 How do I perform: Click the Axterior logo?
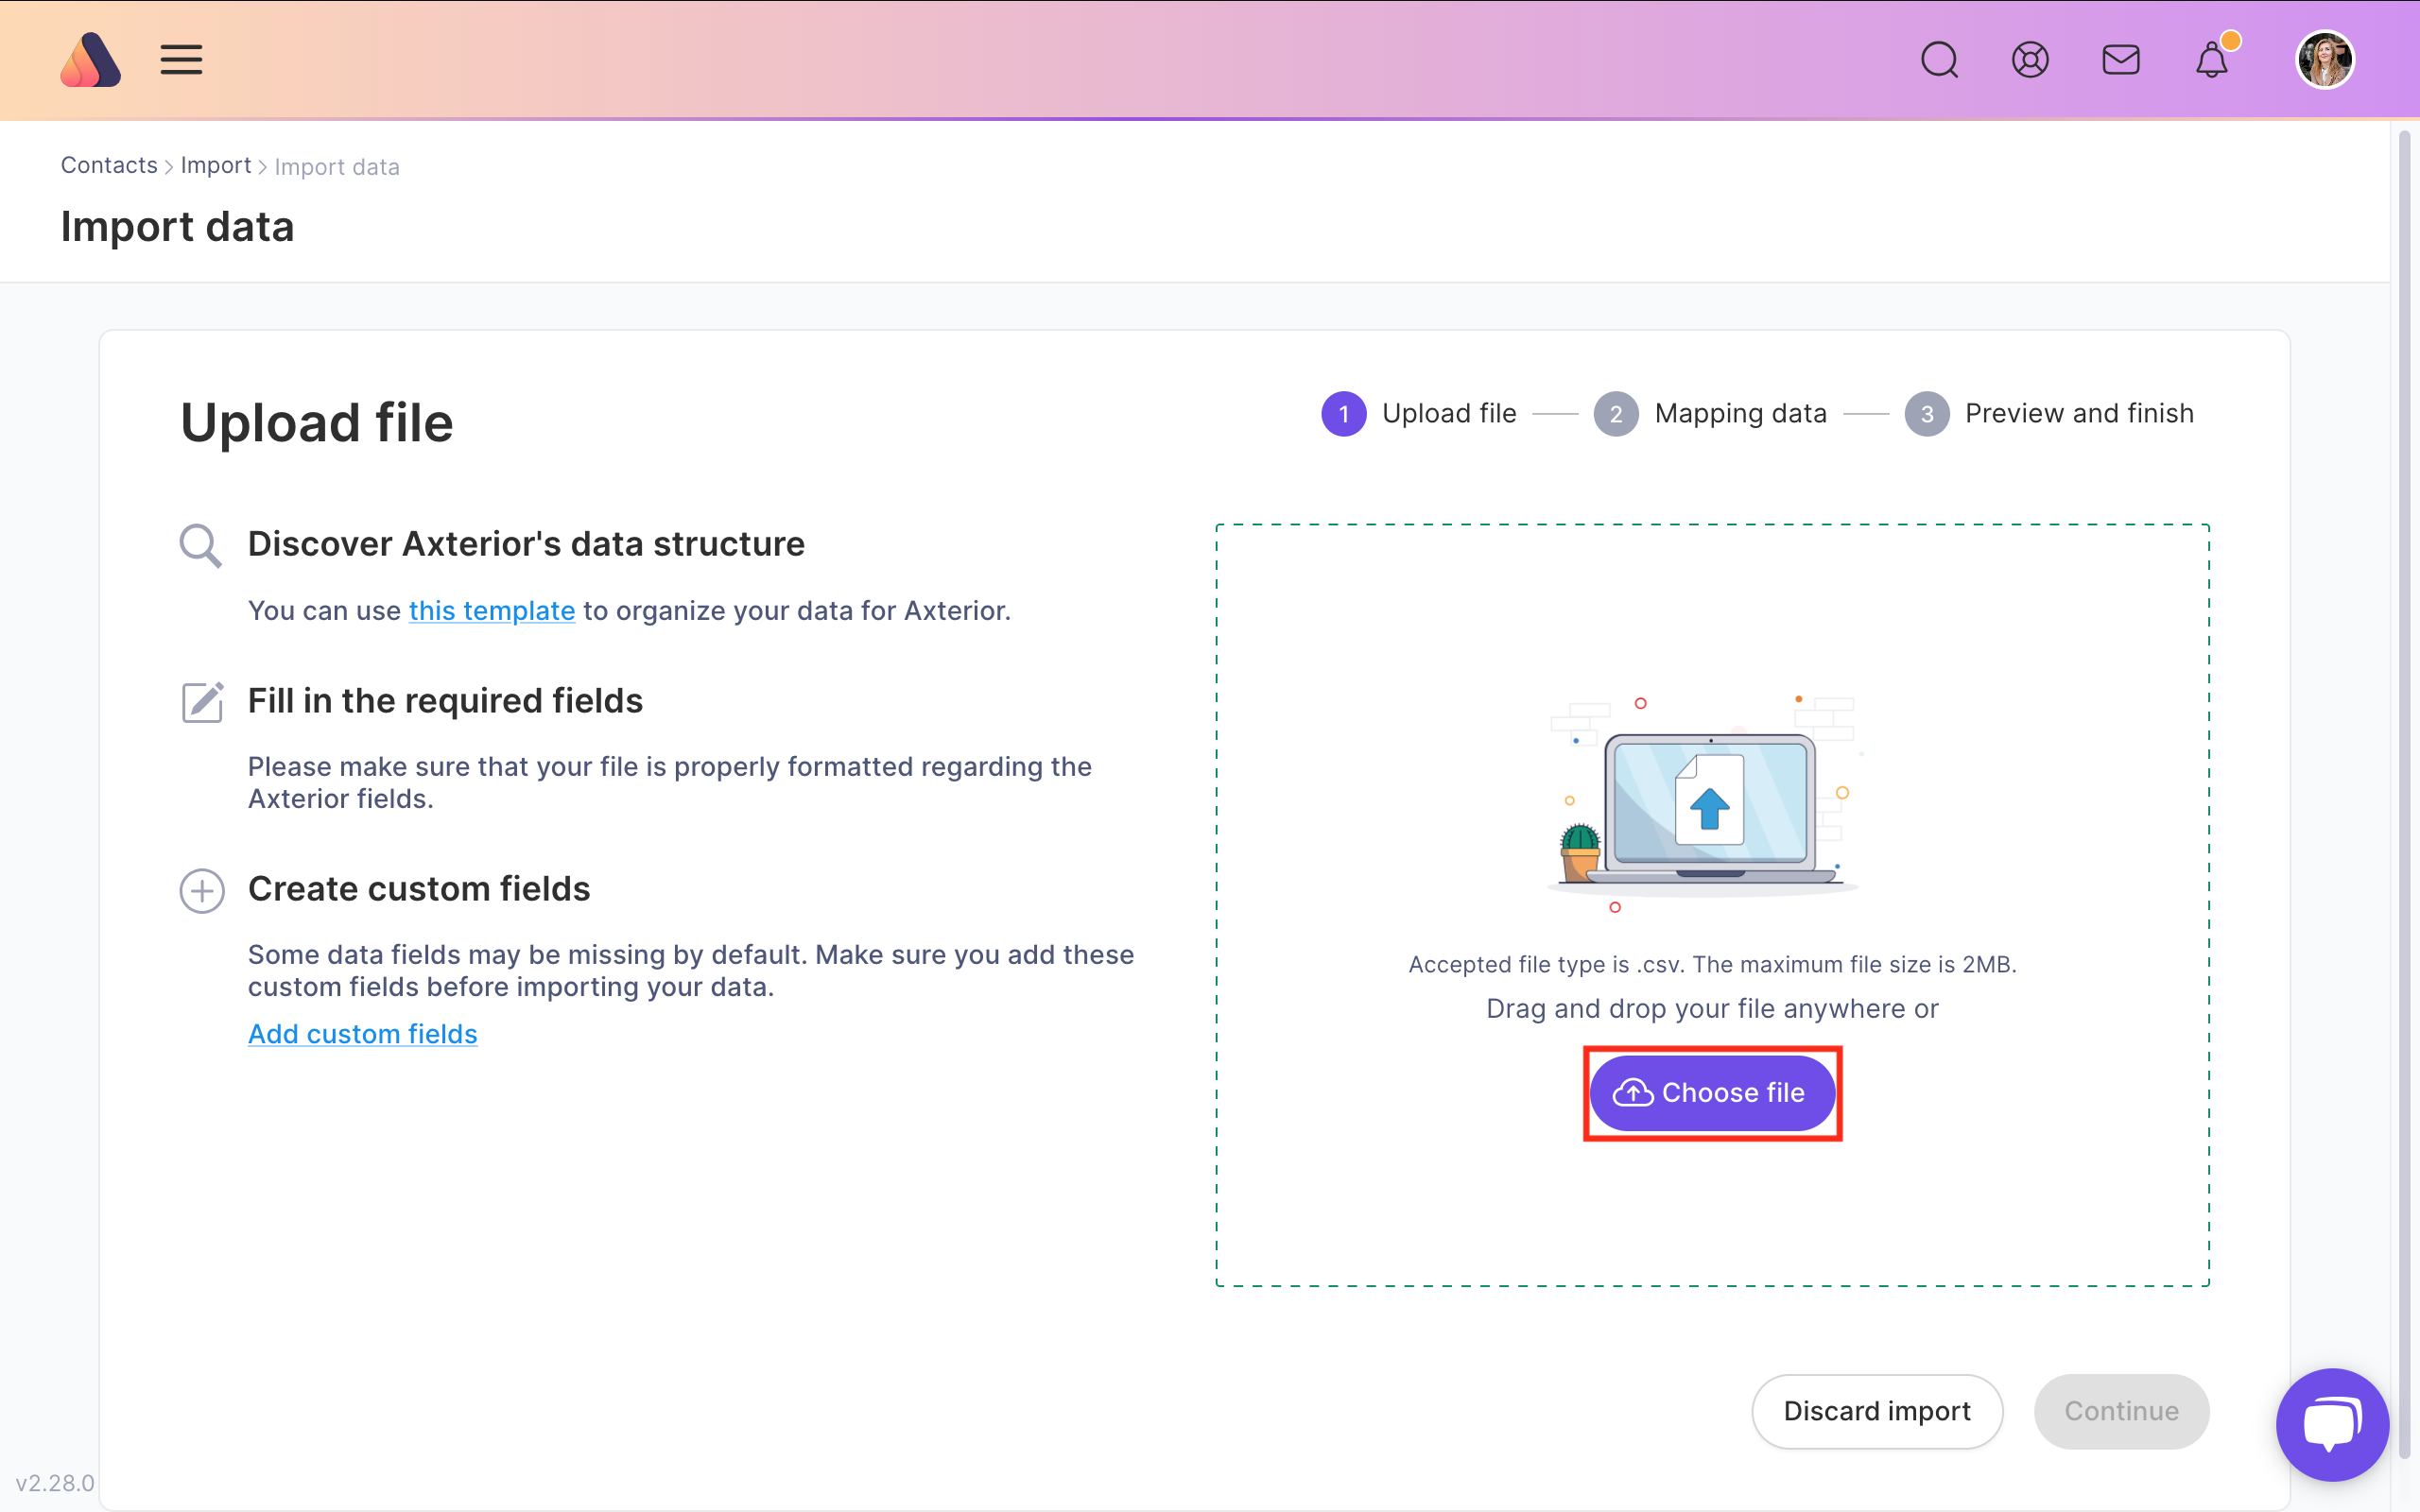pyautogui.click(x=90, y=60)
